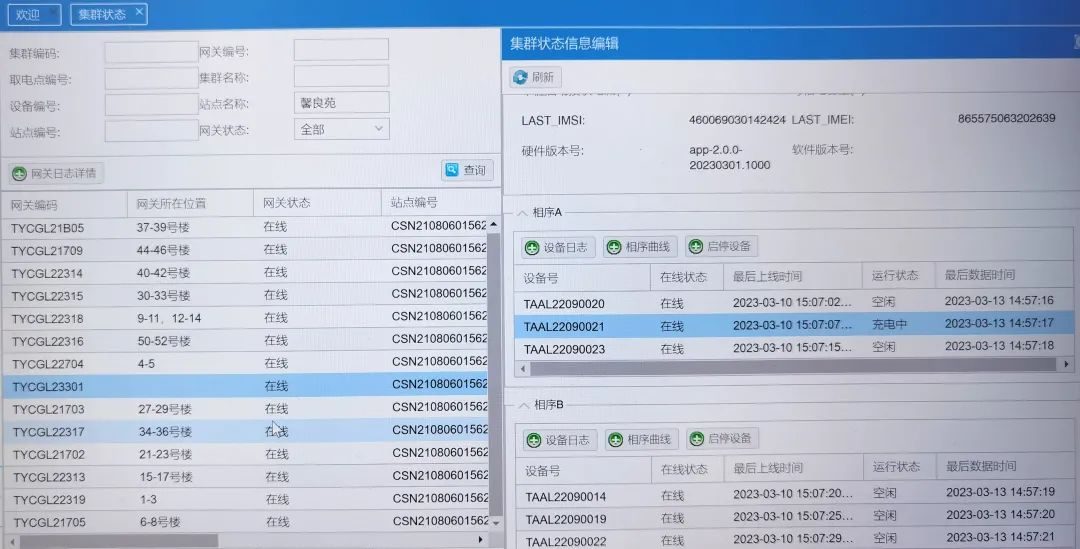This screenshot has height=549, width=1080.
Task: Click the 集群编码 input field
Action: click(151, 52)
